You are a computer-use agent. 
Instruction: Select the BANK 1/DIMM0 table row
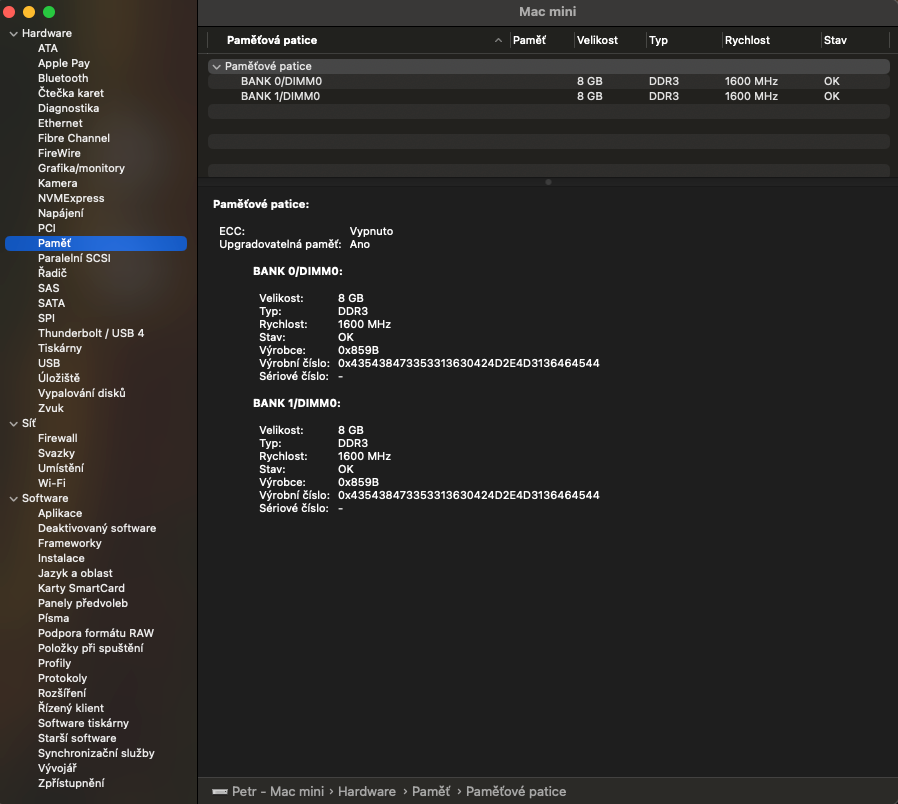coord(548,96)
